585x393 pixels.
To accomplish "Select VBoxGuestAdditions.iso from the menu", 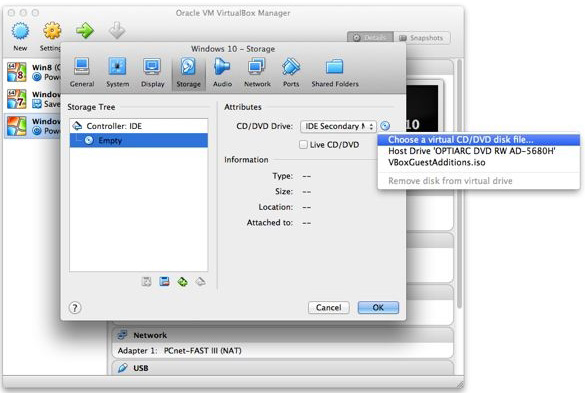I will point(479,162).
